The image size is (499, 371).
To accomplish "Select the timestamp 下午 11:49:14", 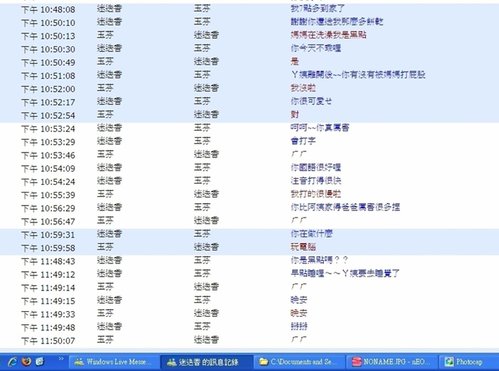I will point(48,288).
